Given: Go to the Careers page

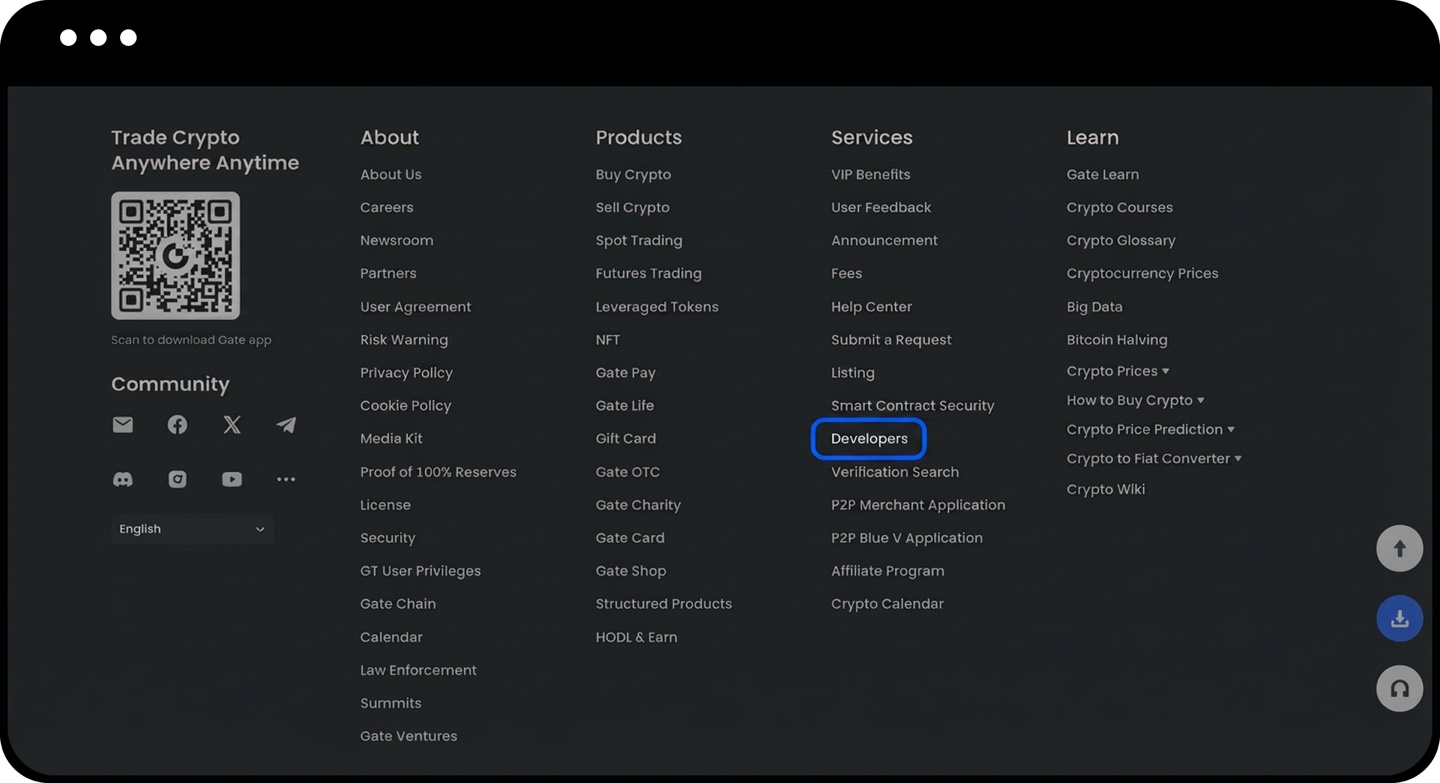Looking at the screenshot, I should pyautogui.click(x=387, y=207).
